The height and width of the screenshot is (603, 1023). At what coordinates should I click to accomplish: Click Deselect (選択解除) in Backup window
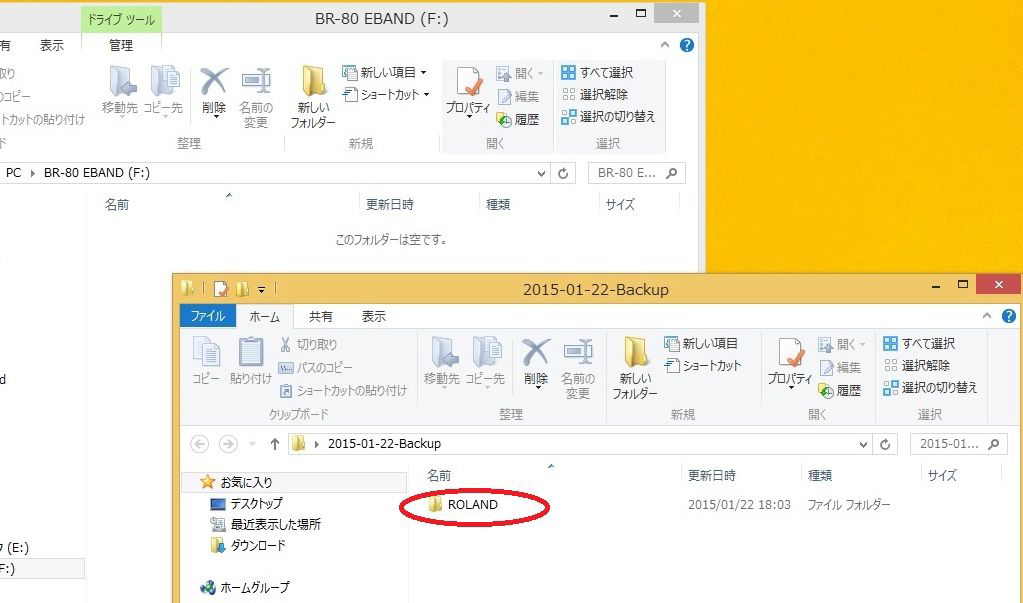[916, 365]
